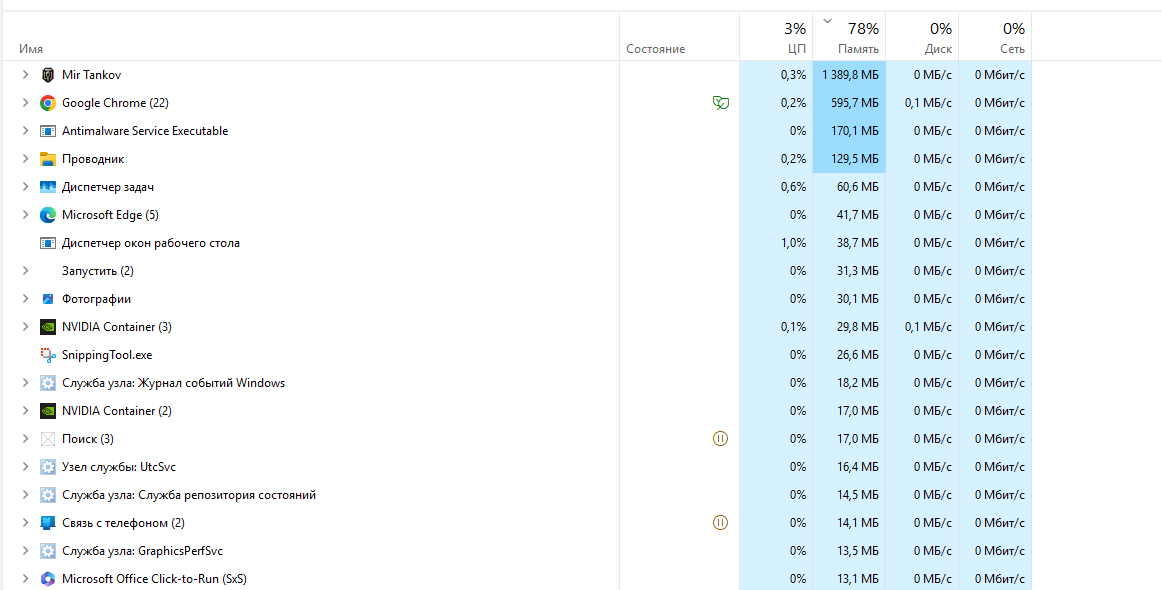Click the Microsoft Office Click-to-Run icon
The height and width of the screenshot is (590, 1162).
coord(47,579)
